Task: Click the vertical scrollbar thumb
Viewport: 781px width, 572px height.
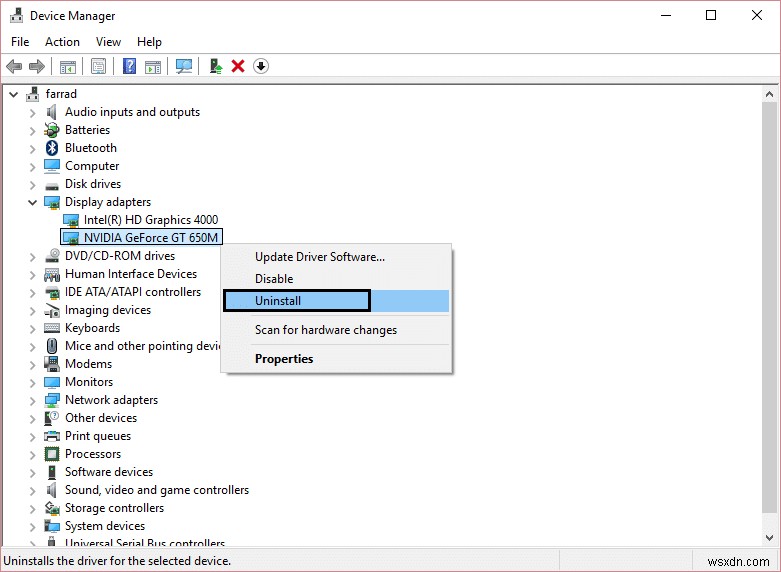Action: click(770, 306)
